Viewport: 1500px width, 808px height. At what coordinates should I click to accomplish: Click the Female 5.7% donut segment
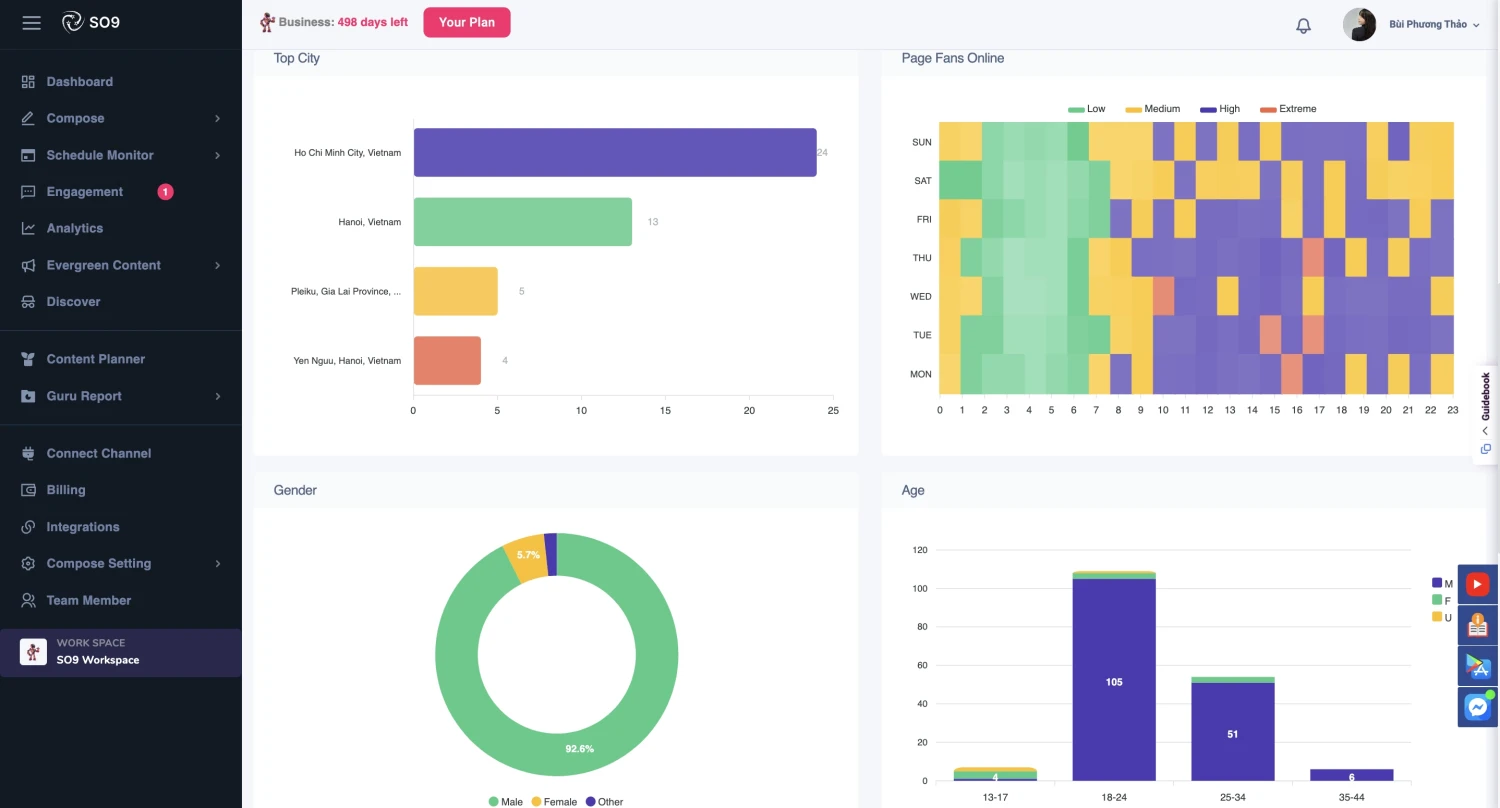click(x=525, y=558)
